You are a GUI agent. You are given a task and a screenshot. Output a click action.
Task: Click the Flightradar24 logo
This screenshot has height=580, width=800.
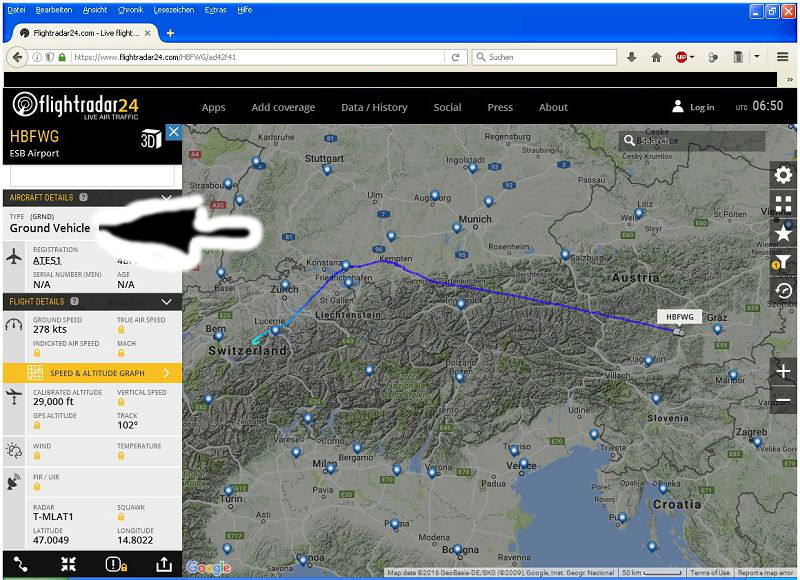76,106
